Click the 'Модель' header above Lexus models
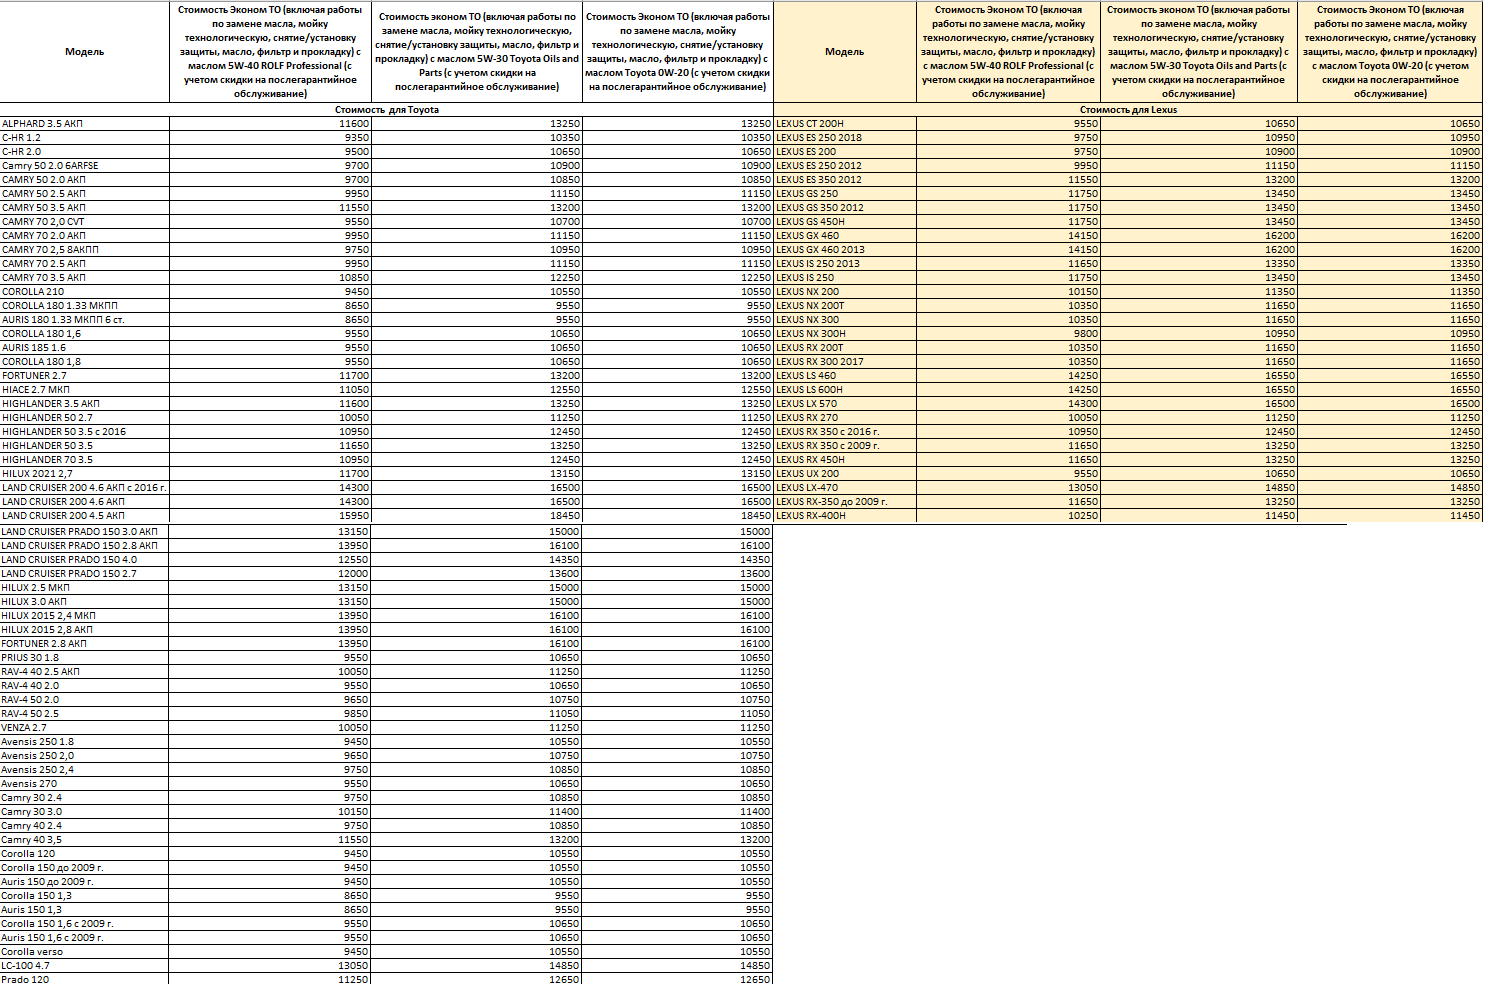 tap(845, 52)
